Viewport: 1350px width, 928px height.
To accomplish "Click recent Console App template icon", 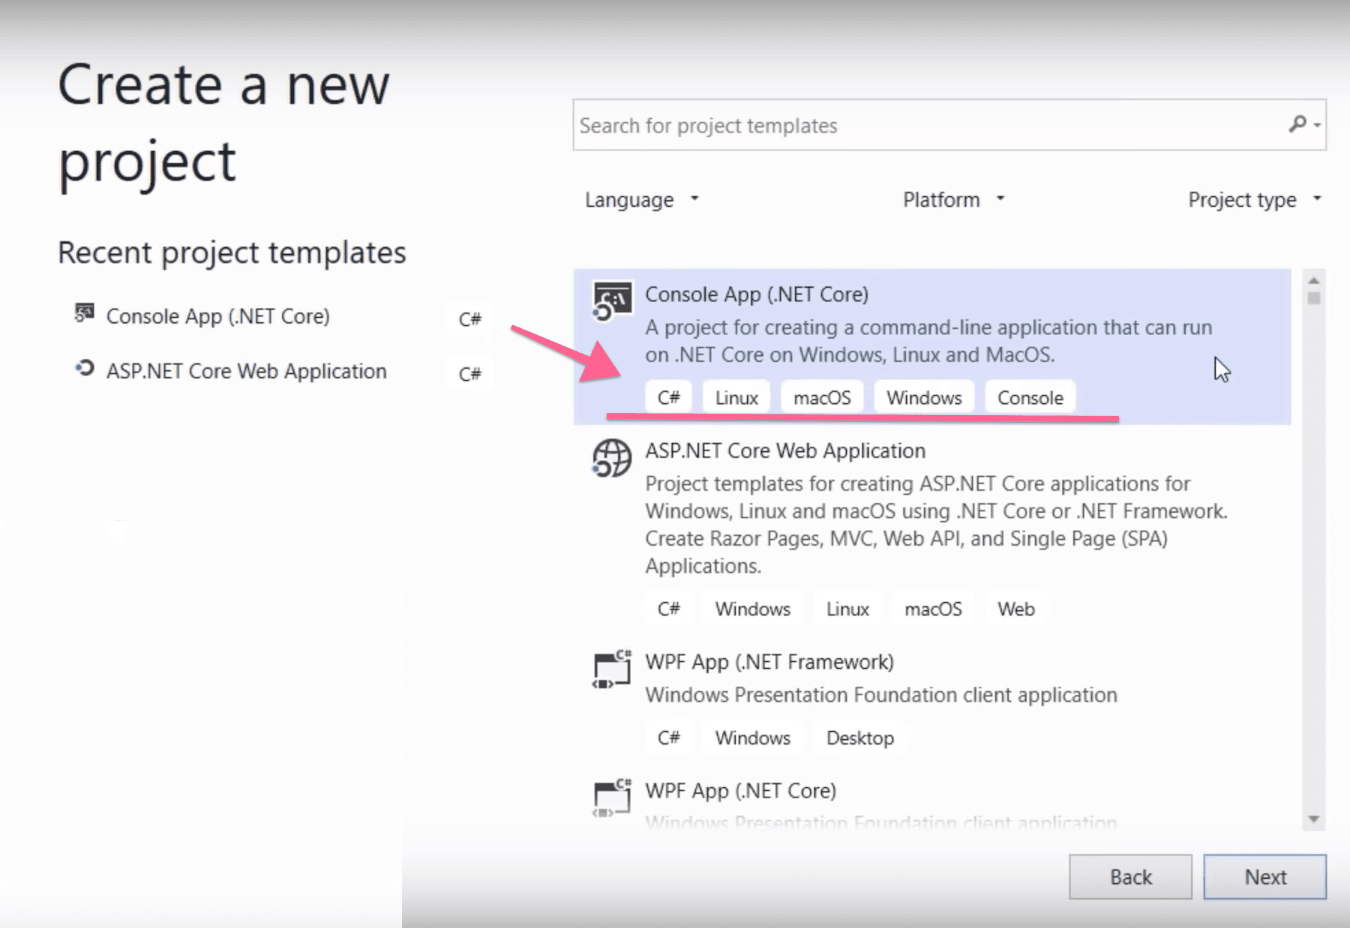I will coord(85,313).
